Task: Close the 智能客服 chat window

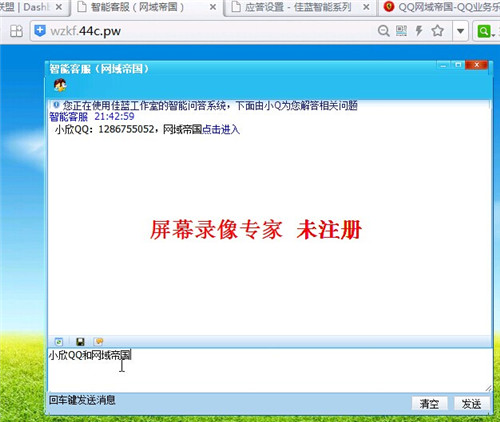Action: pos(477,65)
